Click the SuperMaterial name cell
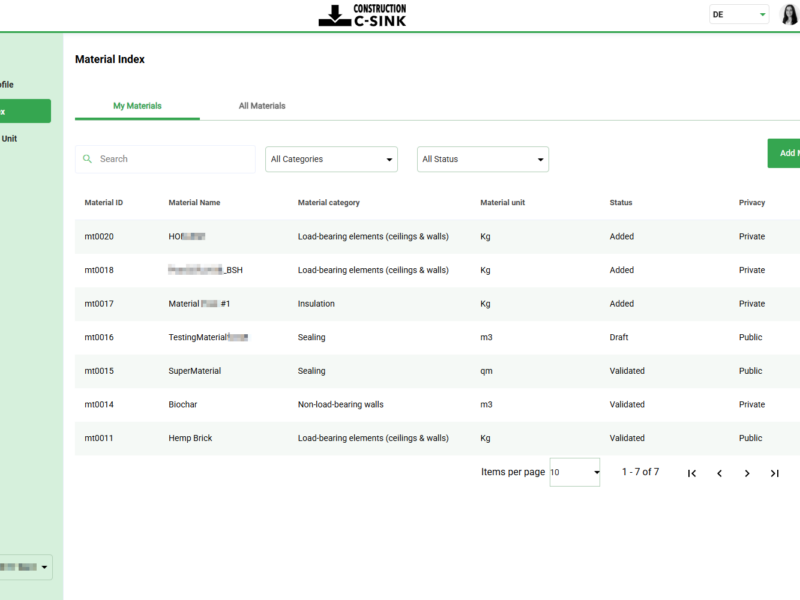The height and width of the screenshot is (600, 800). [x=195, y=371]
